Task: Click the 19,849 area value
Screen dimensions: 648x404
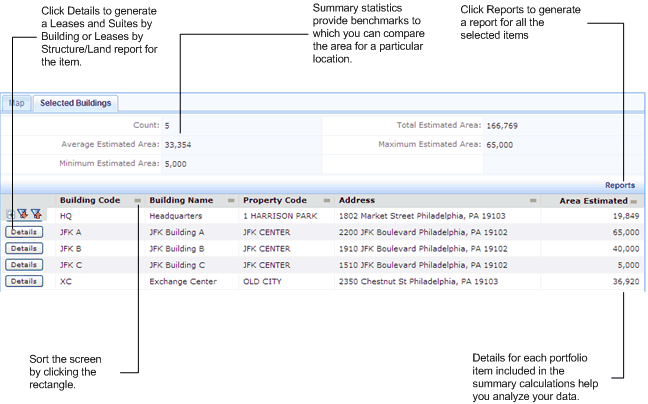Action: click(x=626, y=216)
